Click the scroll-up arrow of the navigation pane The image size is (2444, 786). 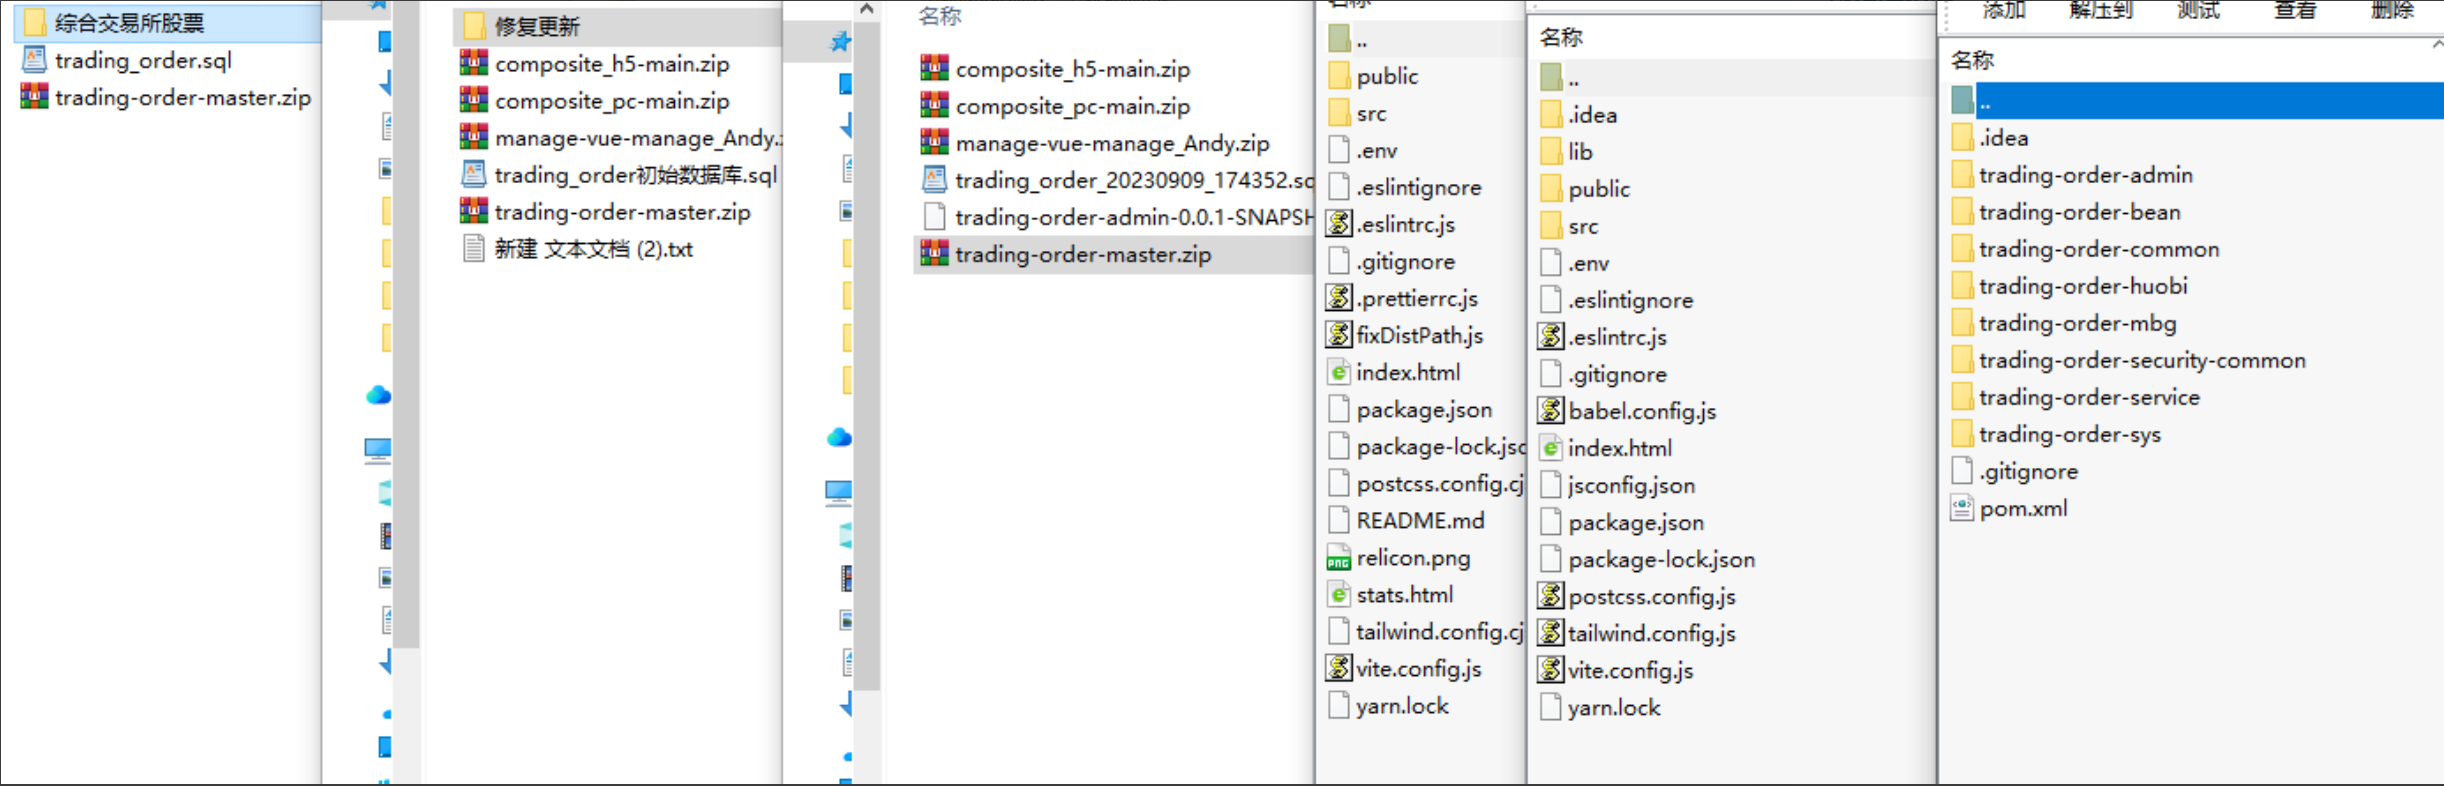pyautogui.click(x=867, y=9)
